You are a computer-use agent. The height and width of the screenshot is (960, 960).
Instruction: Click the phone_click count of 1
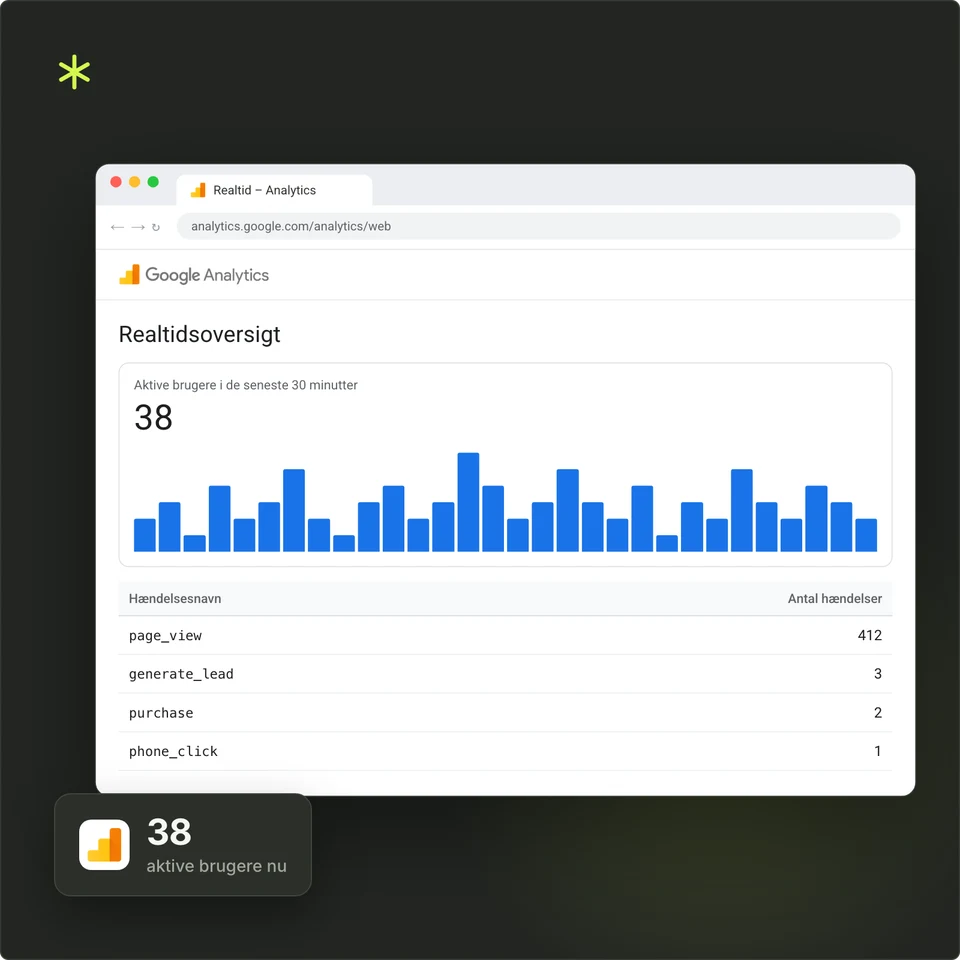pos(877,751)
